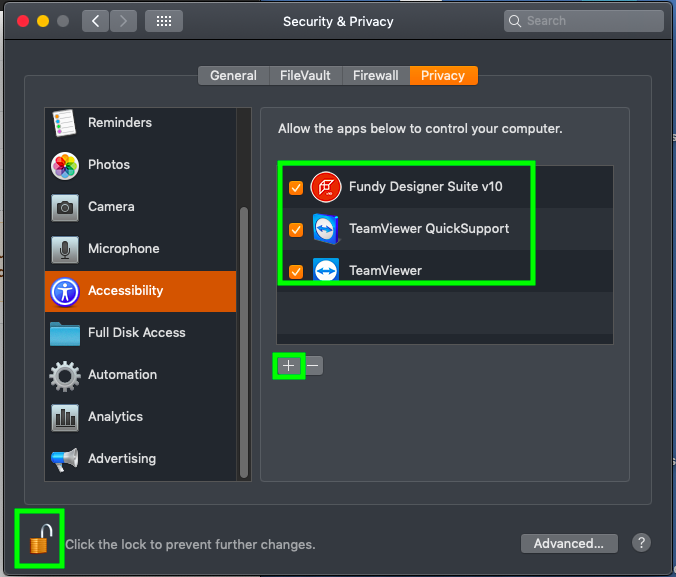Click the sidebar list scrollbar thumb
The image size is (676, 577).
click(x=244, y=342)
